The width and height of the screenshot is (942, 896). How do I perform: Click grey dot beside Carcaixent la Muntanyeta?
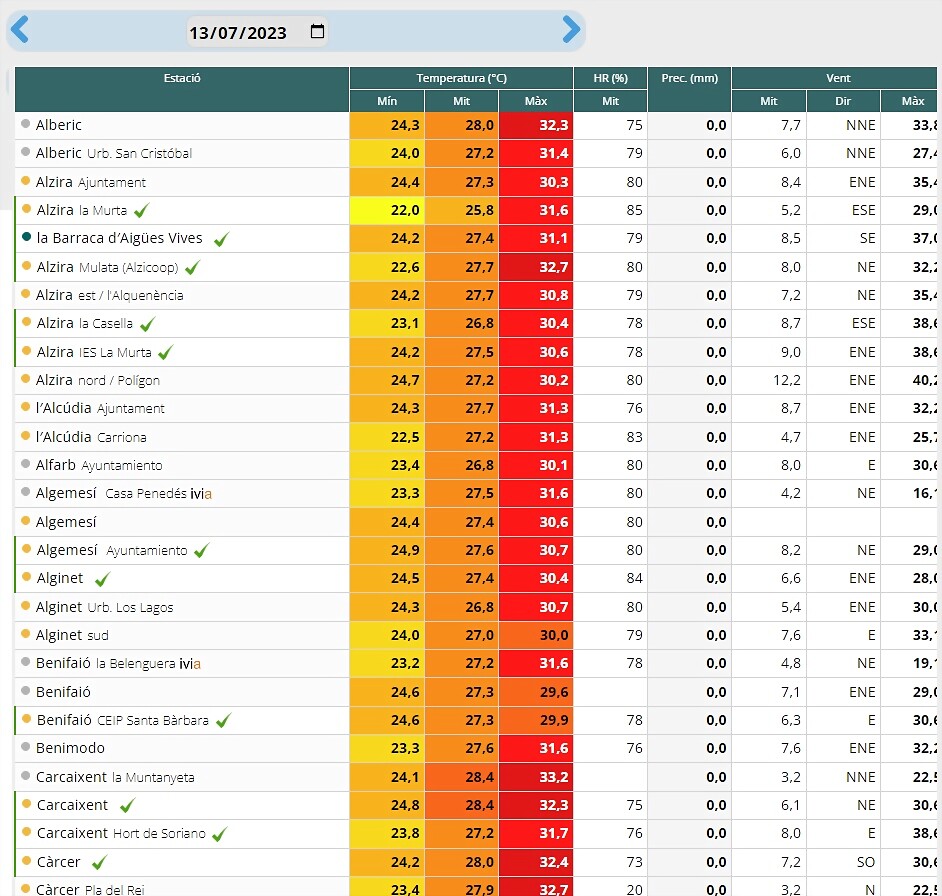25,775
